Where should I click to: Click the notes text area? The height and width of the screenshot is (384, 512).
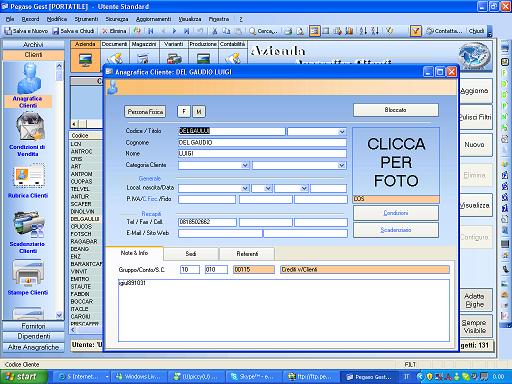(x=284, y=310)
